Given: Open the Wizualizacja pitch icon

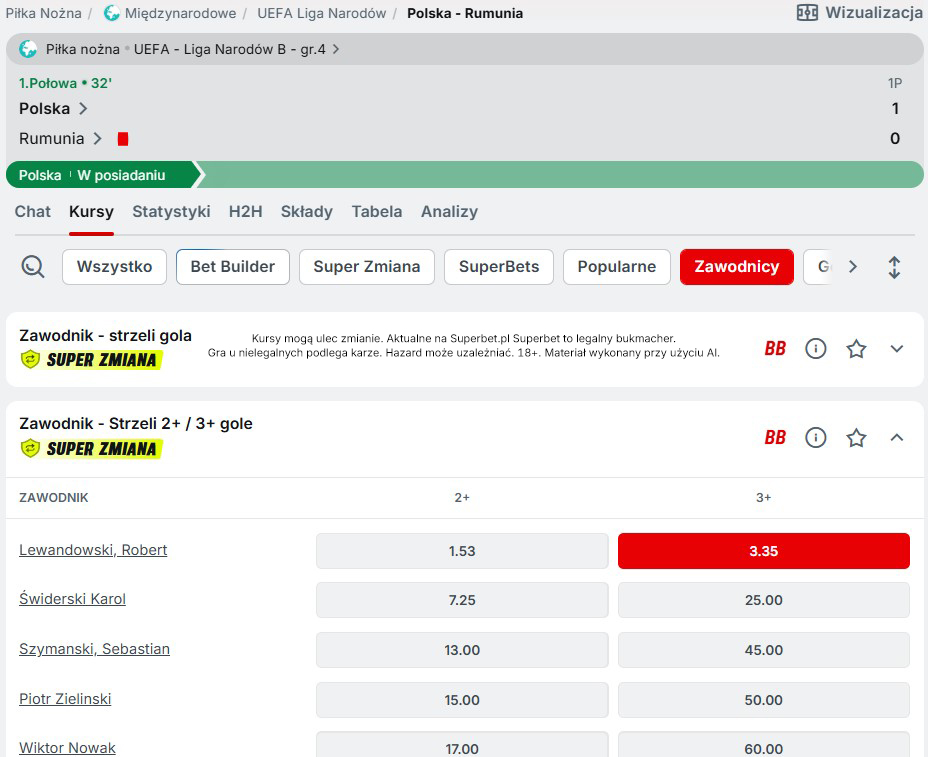Looking at the screenshot, I should click(x=807, y=12).
